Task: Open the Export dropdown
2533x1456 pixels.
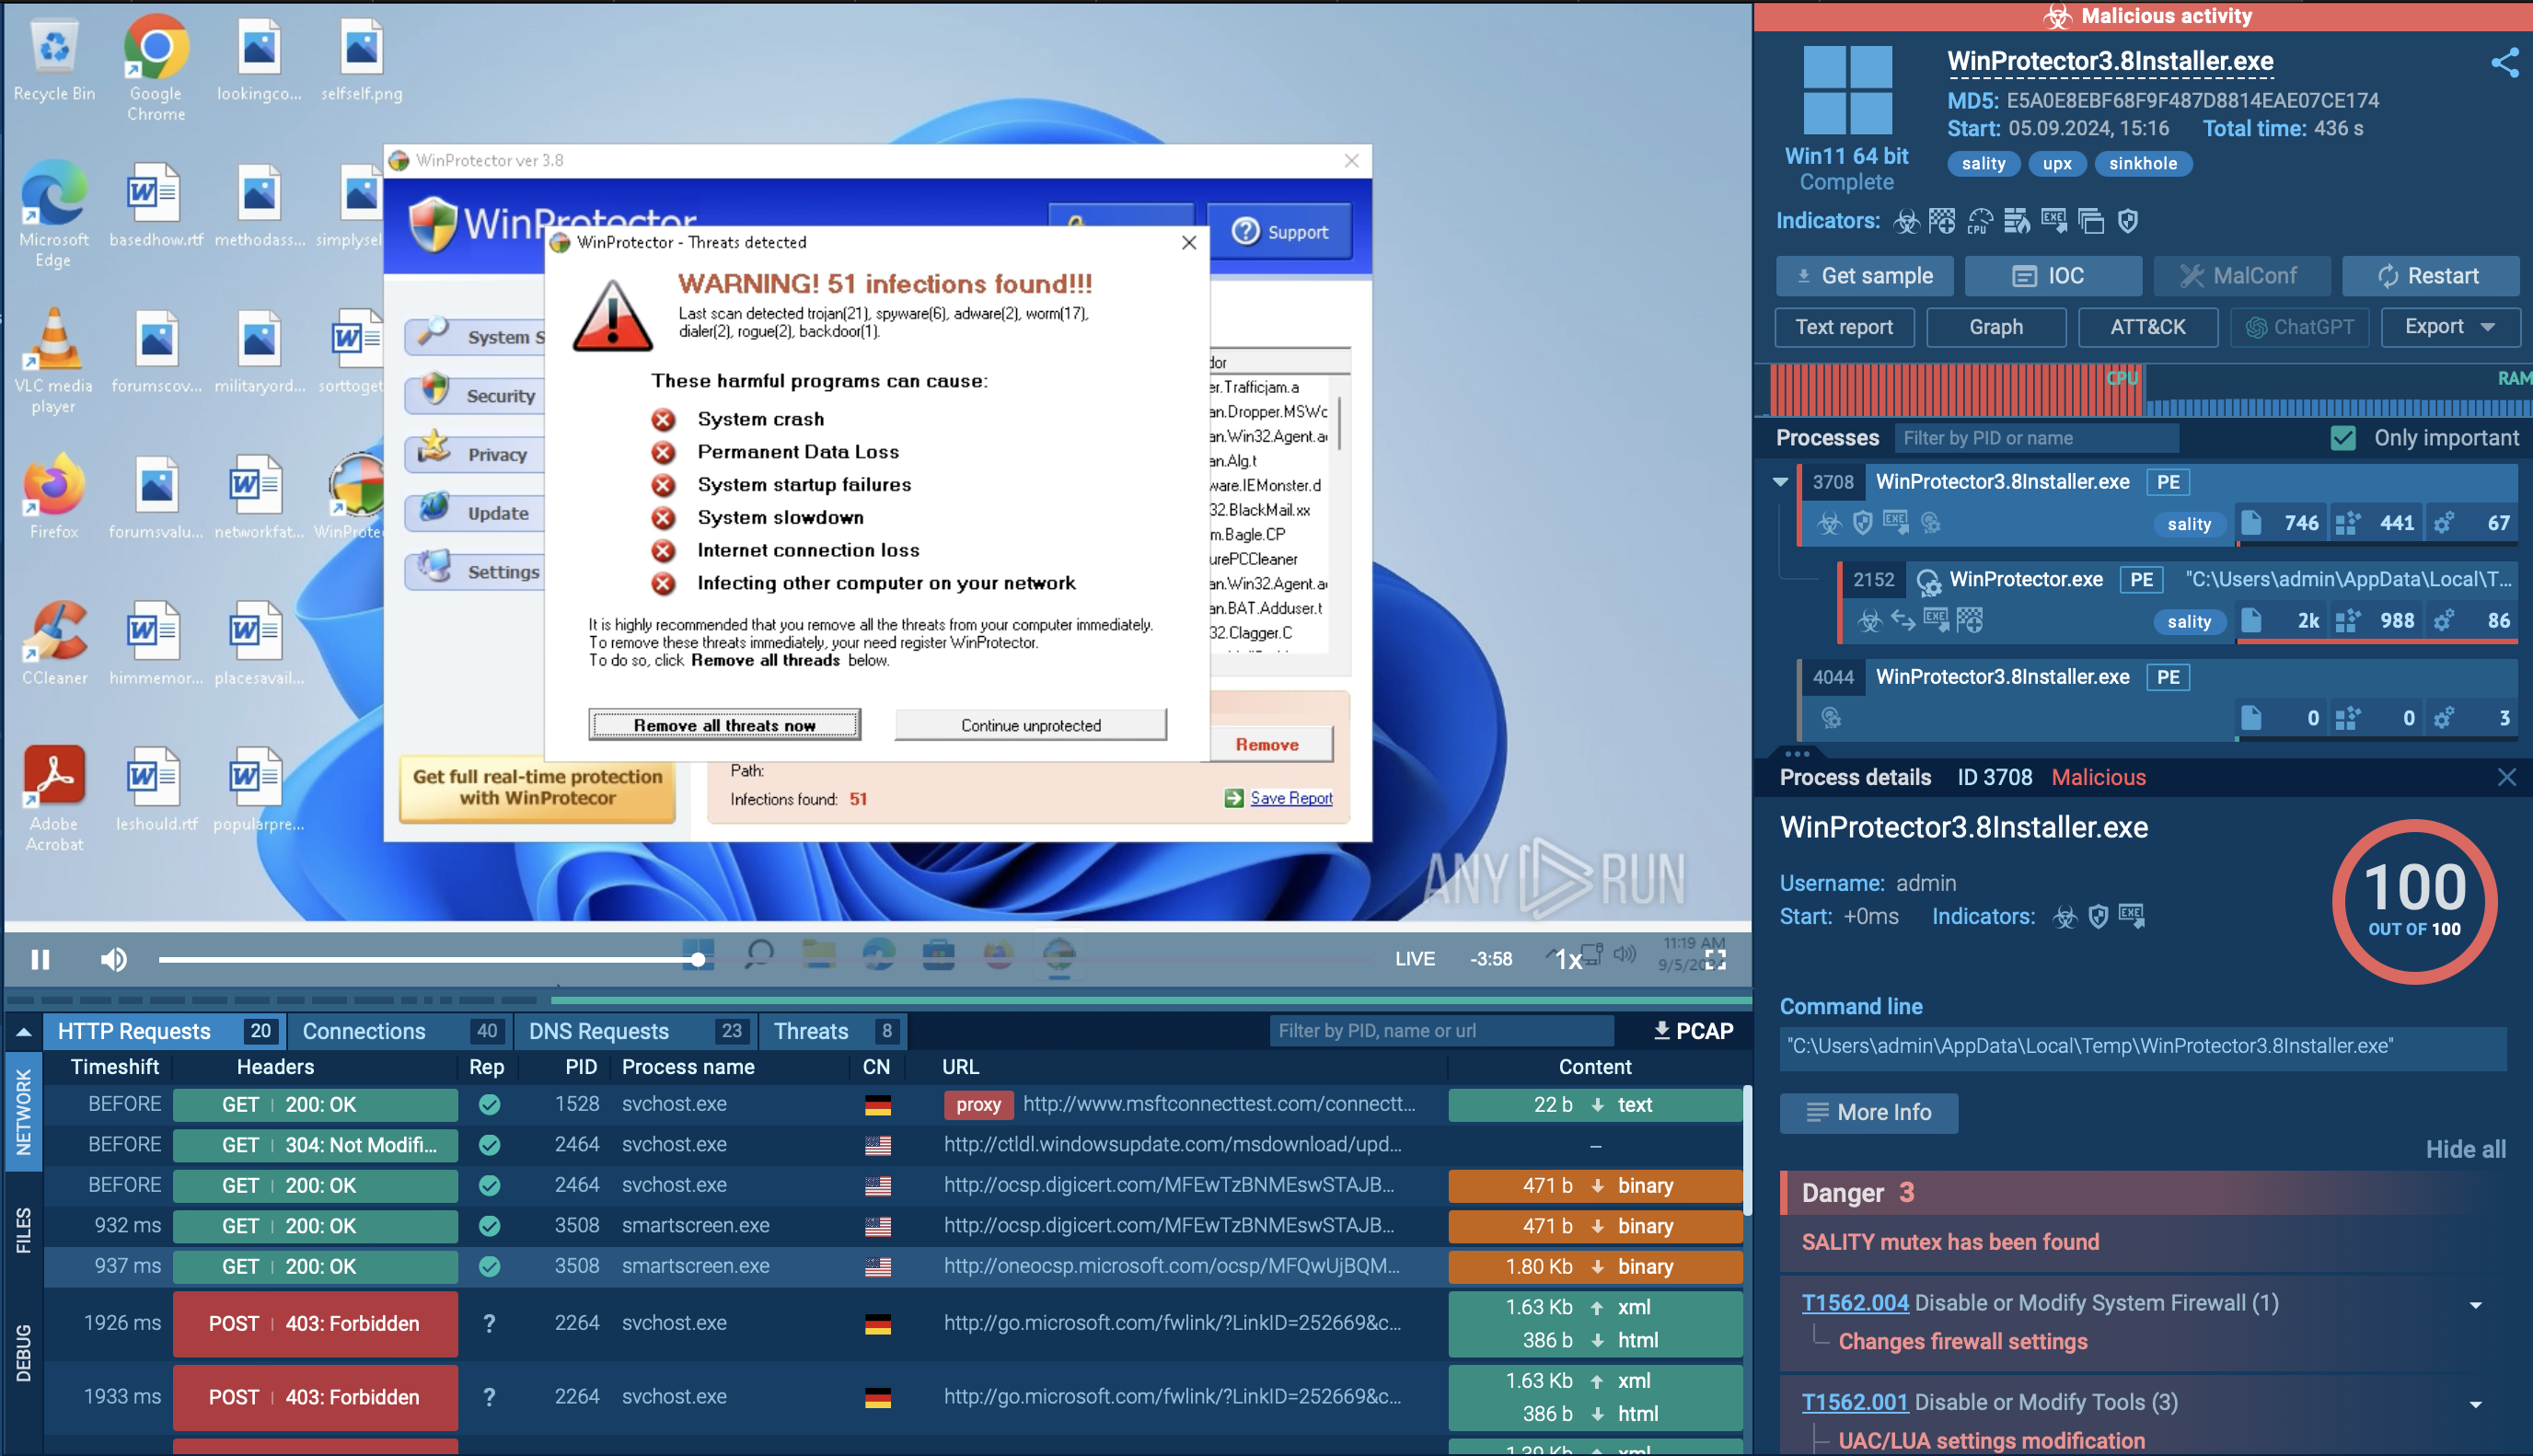Action: pos(2449,327)
